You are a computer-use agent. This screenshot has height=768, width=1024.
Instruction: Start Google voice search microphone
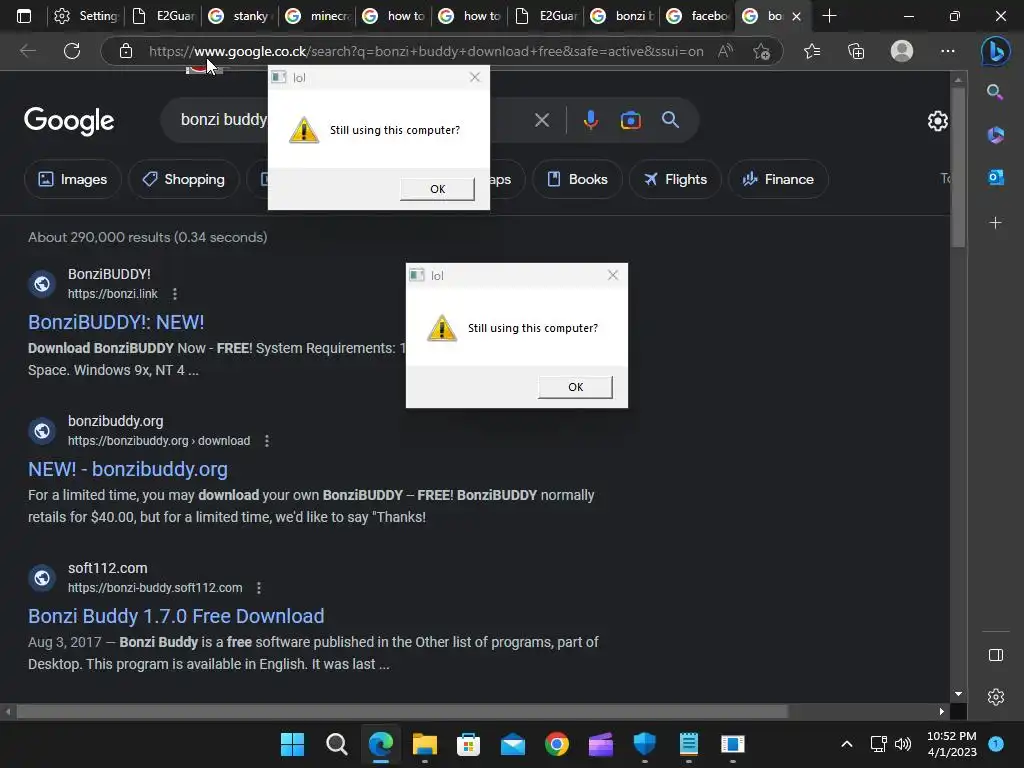590,120
